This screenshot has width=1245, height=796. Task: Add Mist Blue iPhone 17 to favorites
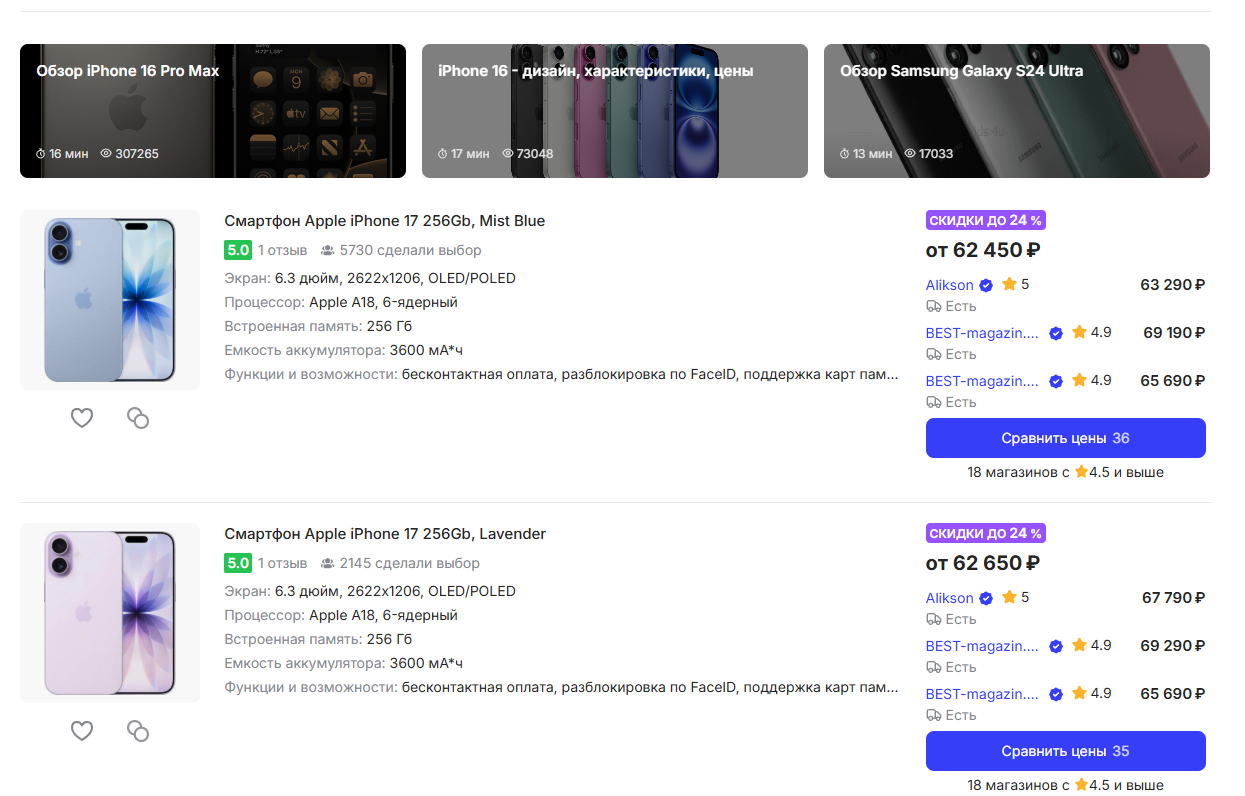tap(82, 418)
